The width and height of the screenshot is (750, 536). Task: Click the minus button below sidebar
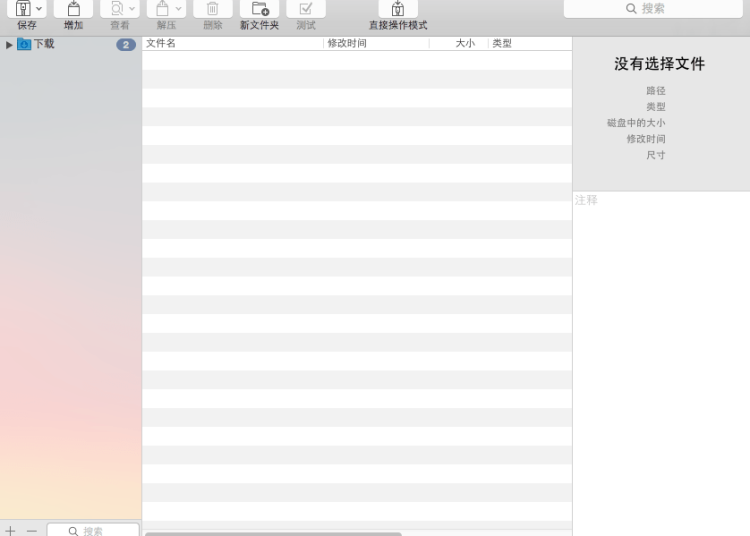pos(31,530)
